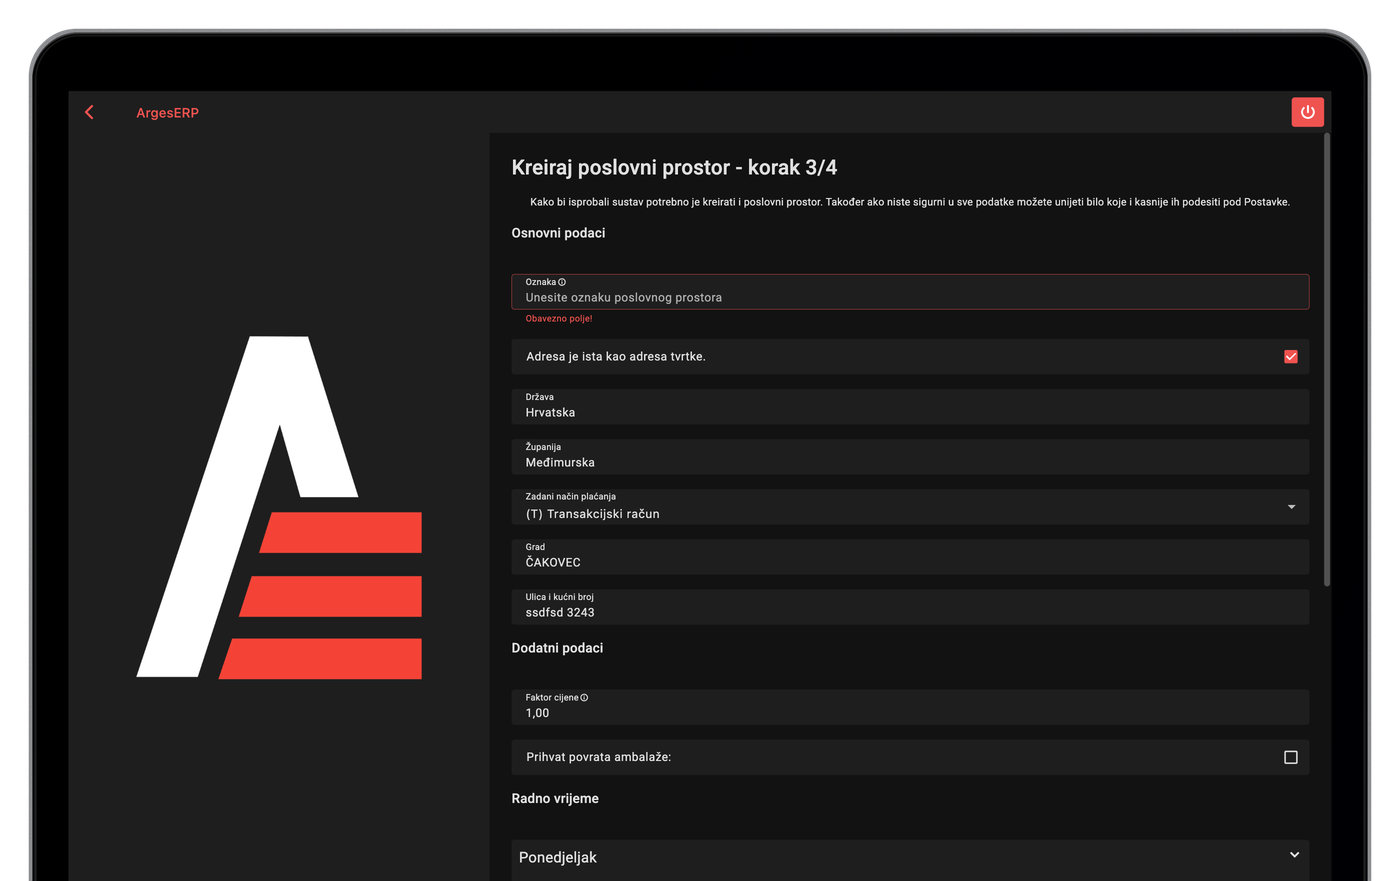The image size is (1400, 881).
Task: Uncheck Adresa je ista kao adresa tvrtke
Action: click(1291, 357)
